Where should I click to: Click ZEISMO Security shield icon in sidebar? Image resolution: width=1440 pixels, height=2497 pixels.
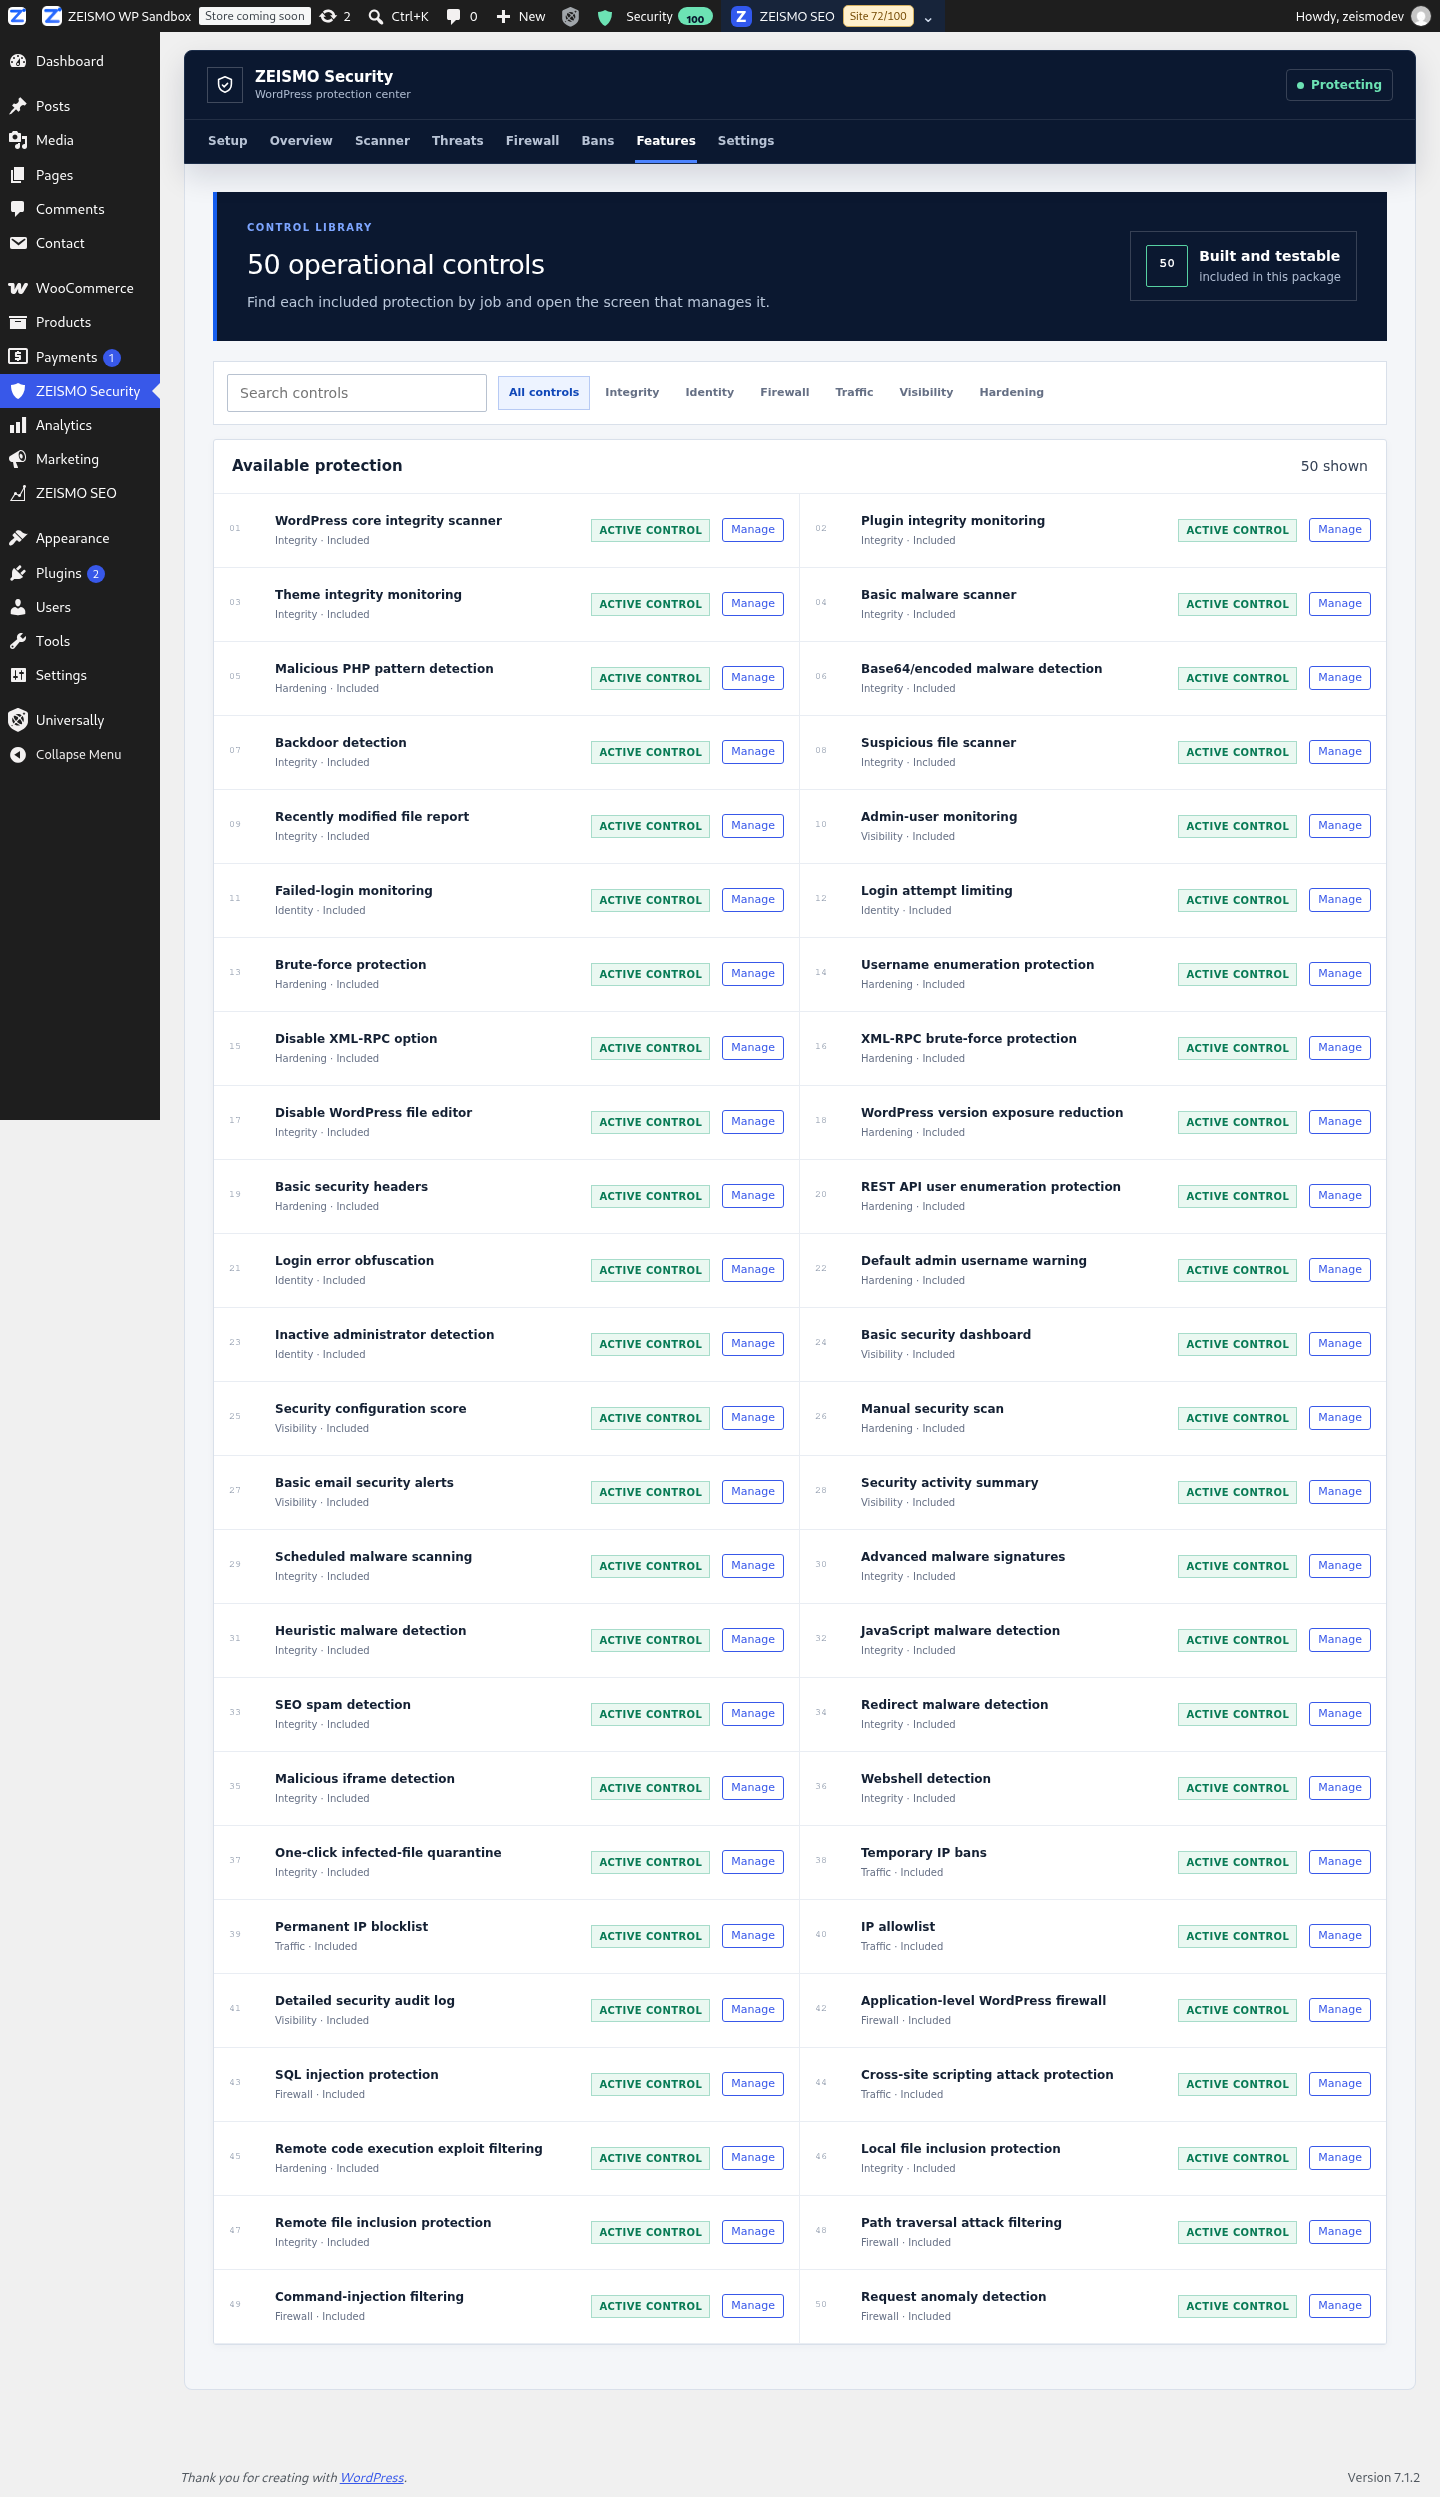pyautogui.click(x=18, y=391)
